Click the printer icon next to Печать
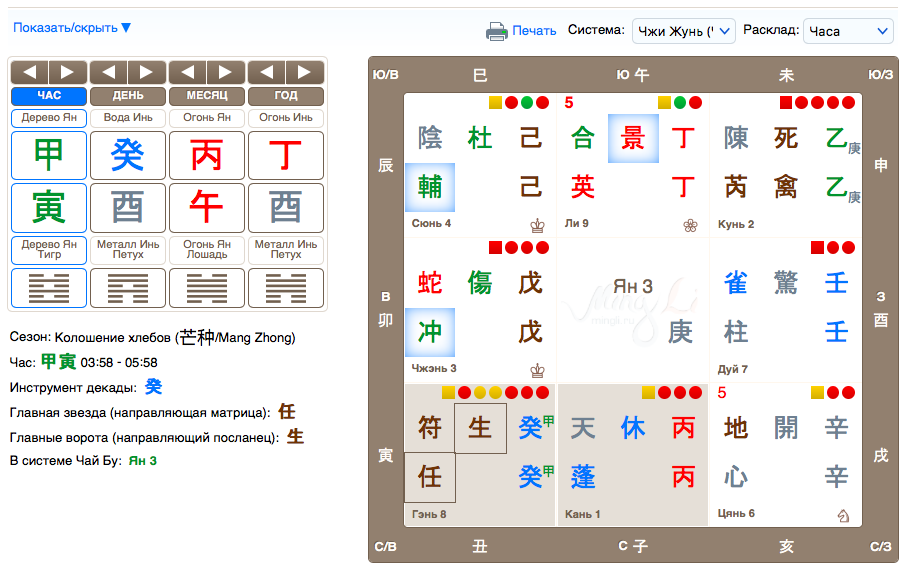 [x=496, y=31]
